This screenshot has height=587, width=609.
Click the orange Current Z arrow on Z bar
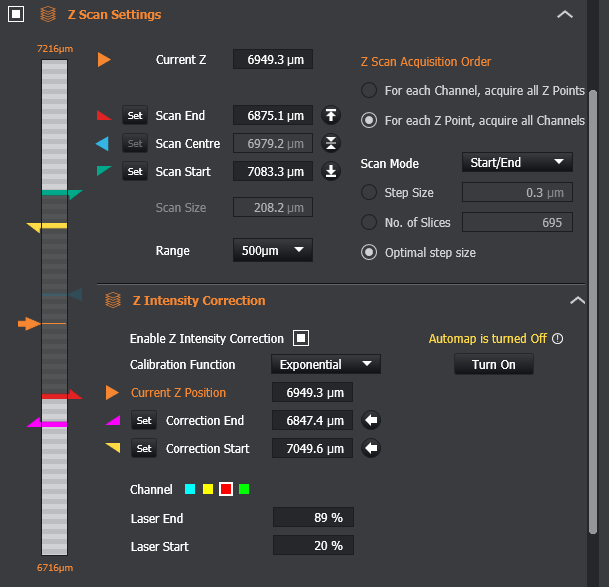click(29, 324)
